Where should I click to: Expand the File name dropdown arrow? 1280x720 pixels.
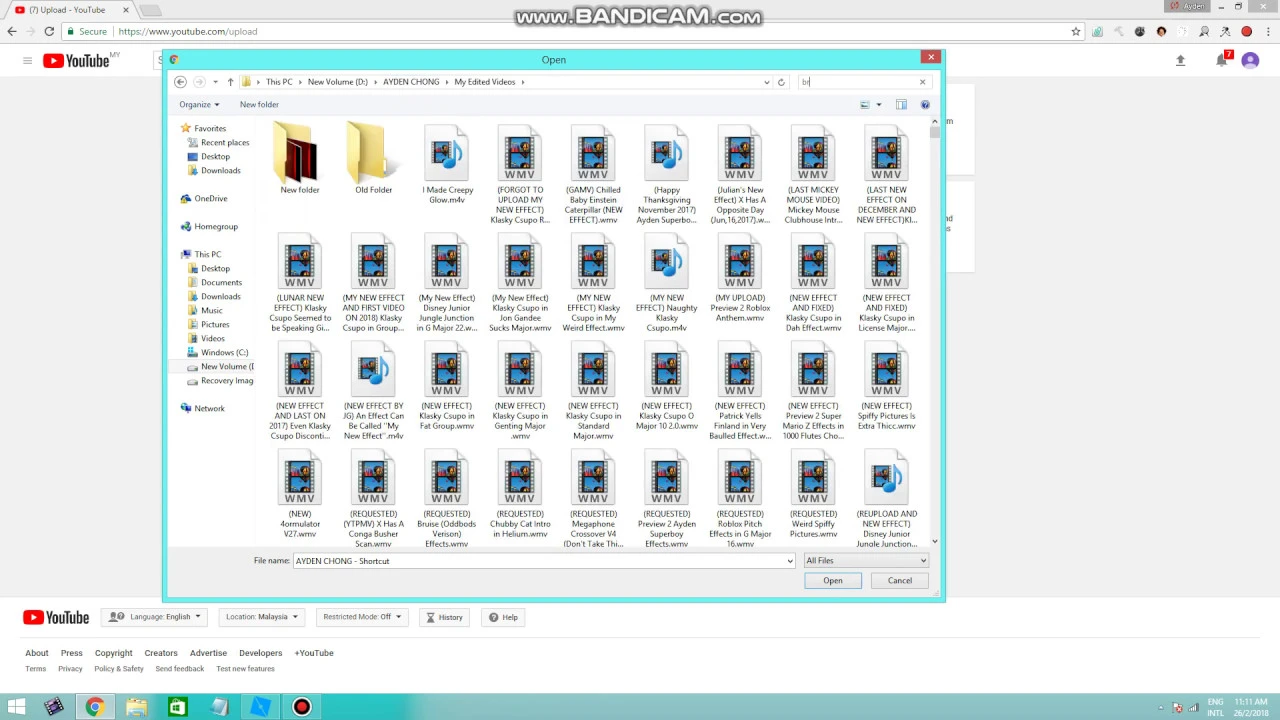[x=790, y=561]
